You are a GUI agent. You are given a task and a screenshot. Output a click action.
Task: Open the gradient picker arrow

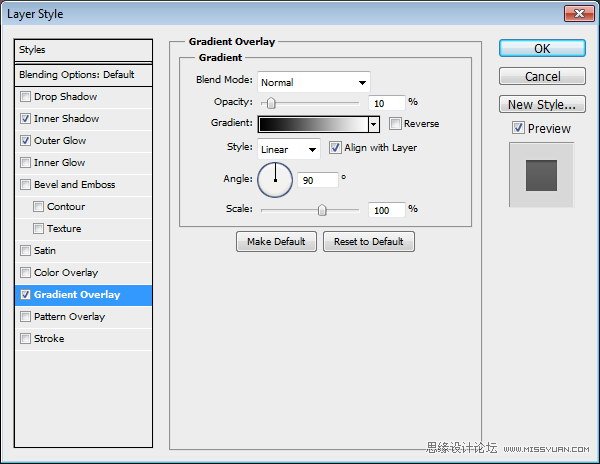tap(373, 124)
